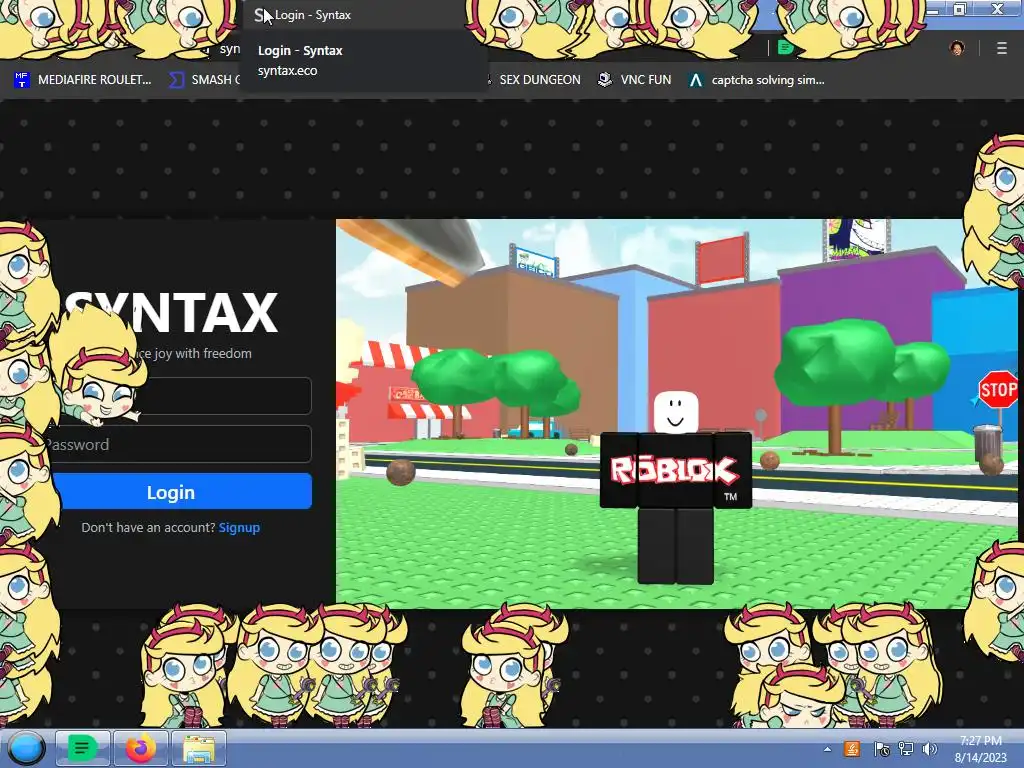Click the SYNTAX logo heading
The width and height of the screenshot is (1024, 768).
coord(171,313)
